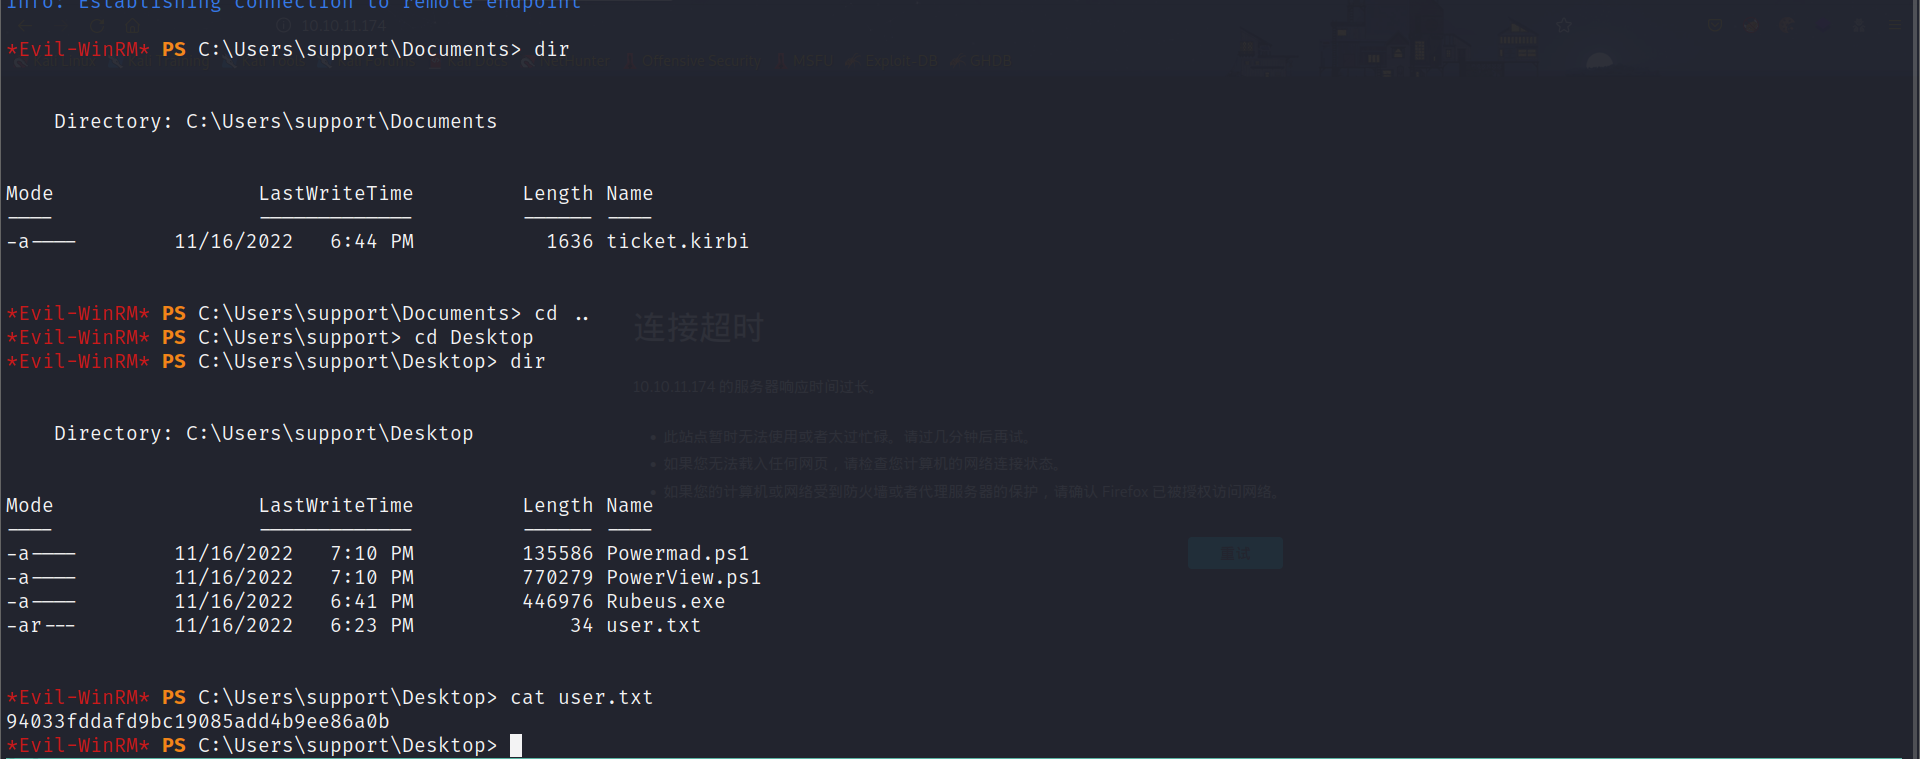Click the '-ar---' mode of user.txt
This screenshot has width=1920, height=759.
click(x=40, y=625)
